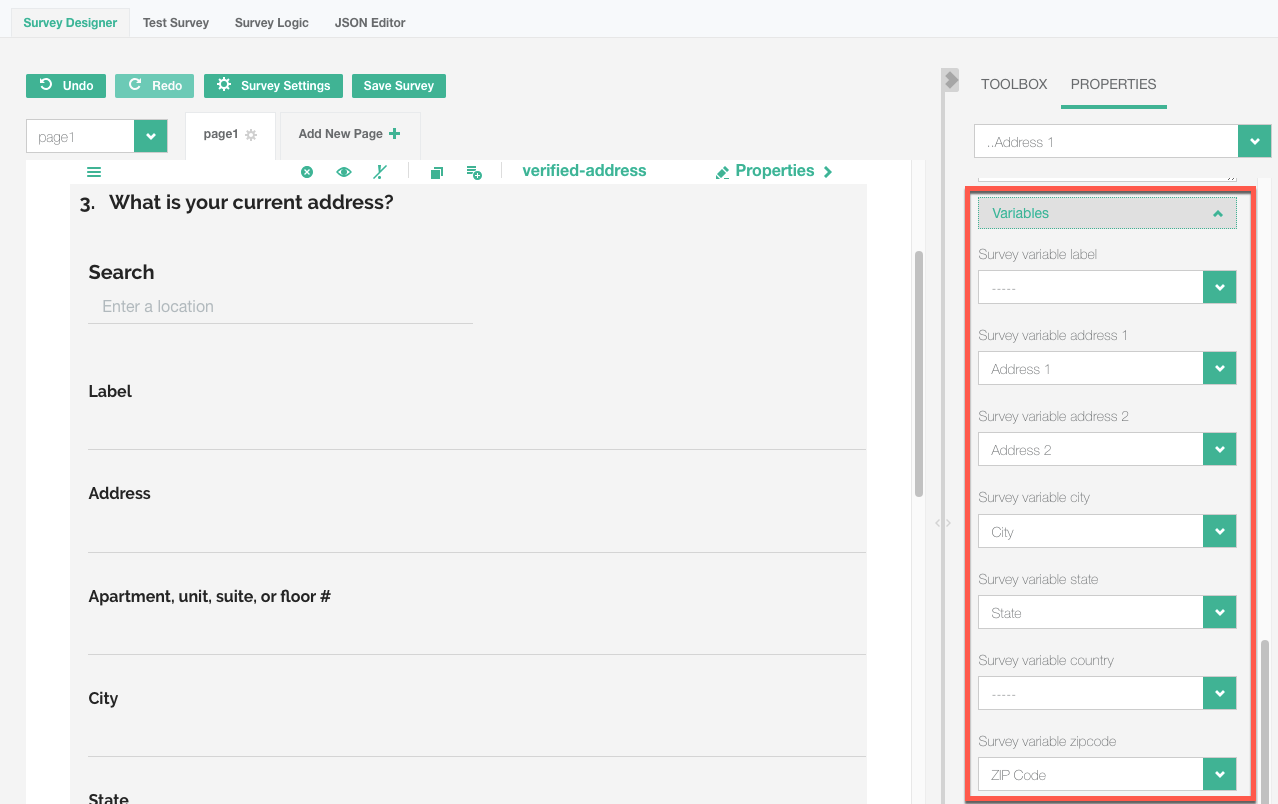Switch to the TOOLBOX panel tab
This screenshot has width=1278, height=804.
click(x=1014, y=85)
